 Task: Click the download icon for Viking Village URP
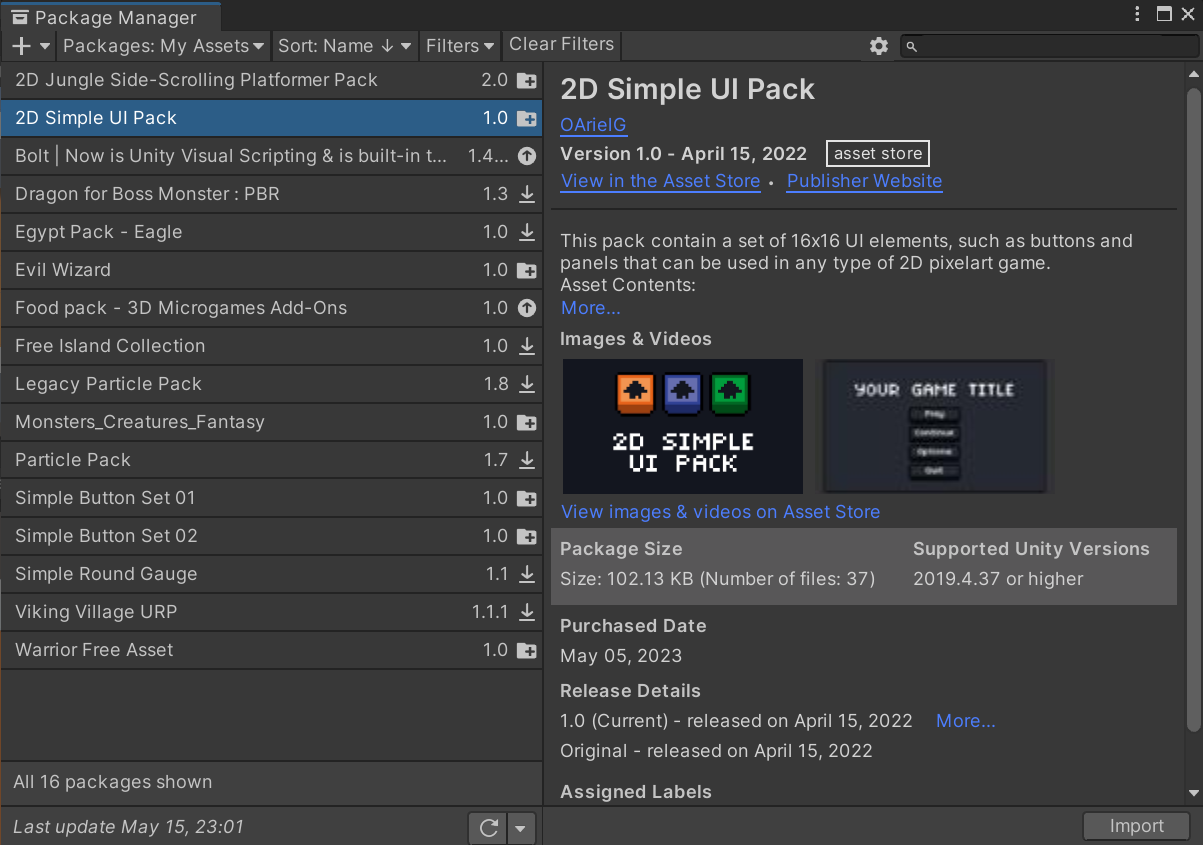click(x=527, y=612)
